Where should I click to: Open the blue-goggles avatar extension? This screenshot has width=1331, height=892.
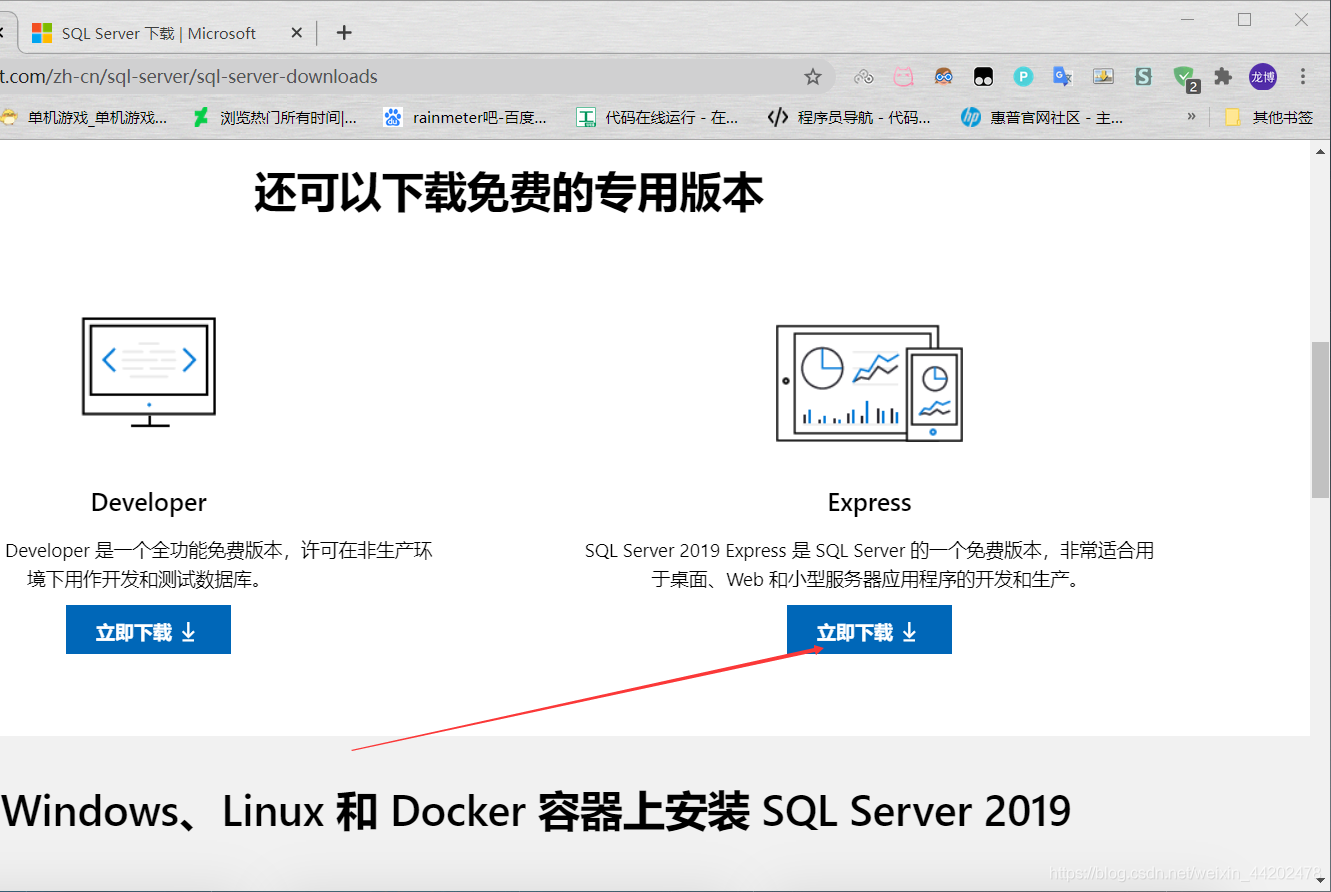tap(943, 77)
